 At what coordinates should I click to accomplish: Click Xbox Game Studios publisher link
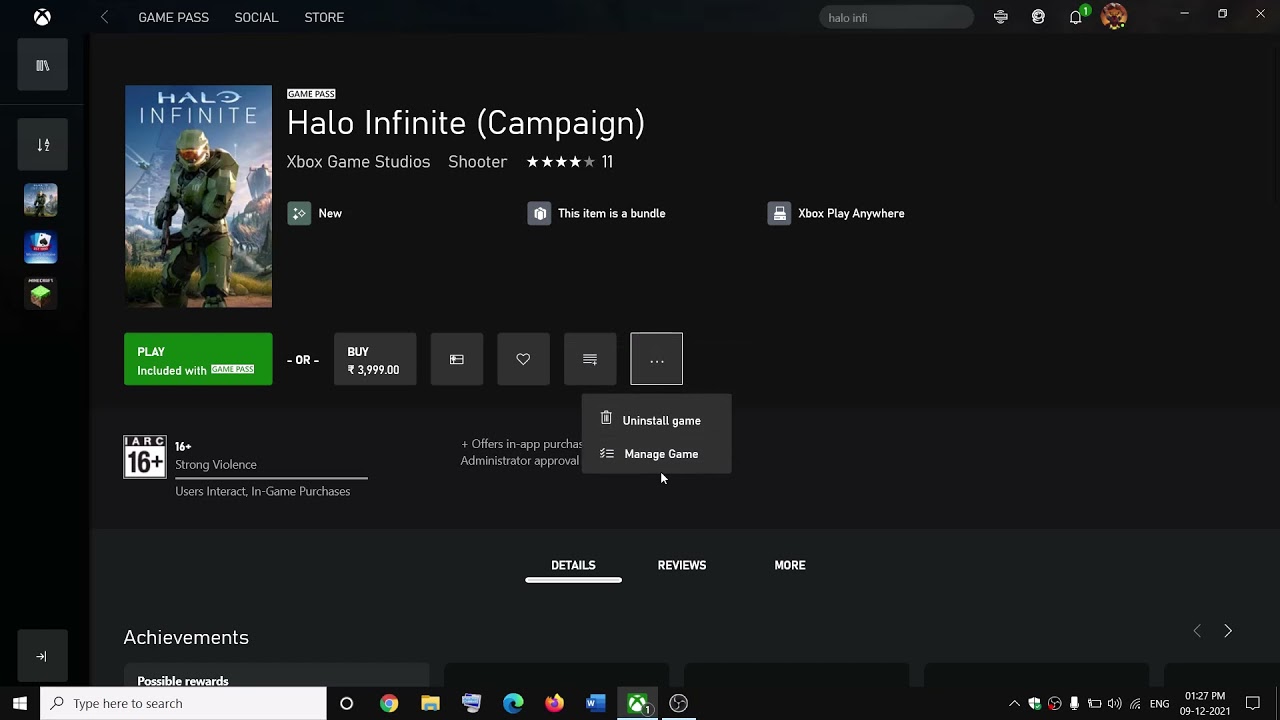click(358, 162)
